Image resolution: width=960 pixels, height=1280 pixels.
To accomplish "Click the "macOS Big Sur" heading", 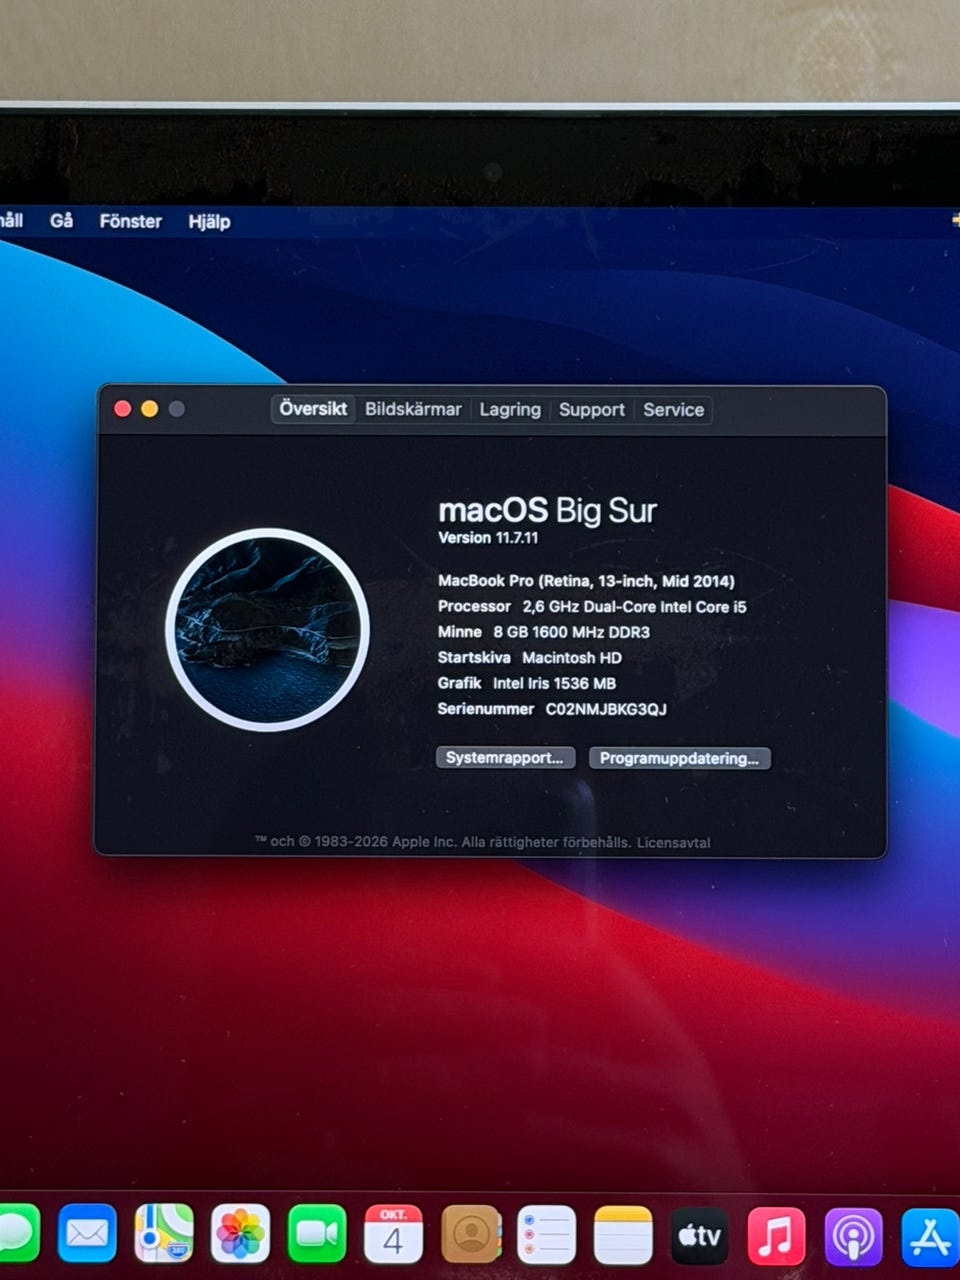I will (x=548, y=511).
